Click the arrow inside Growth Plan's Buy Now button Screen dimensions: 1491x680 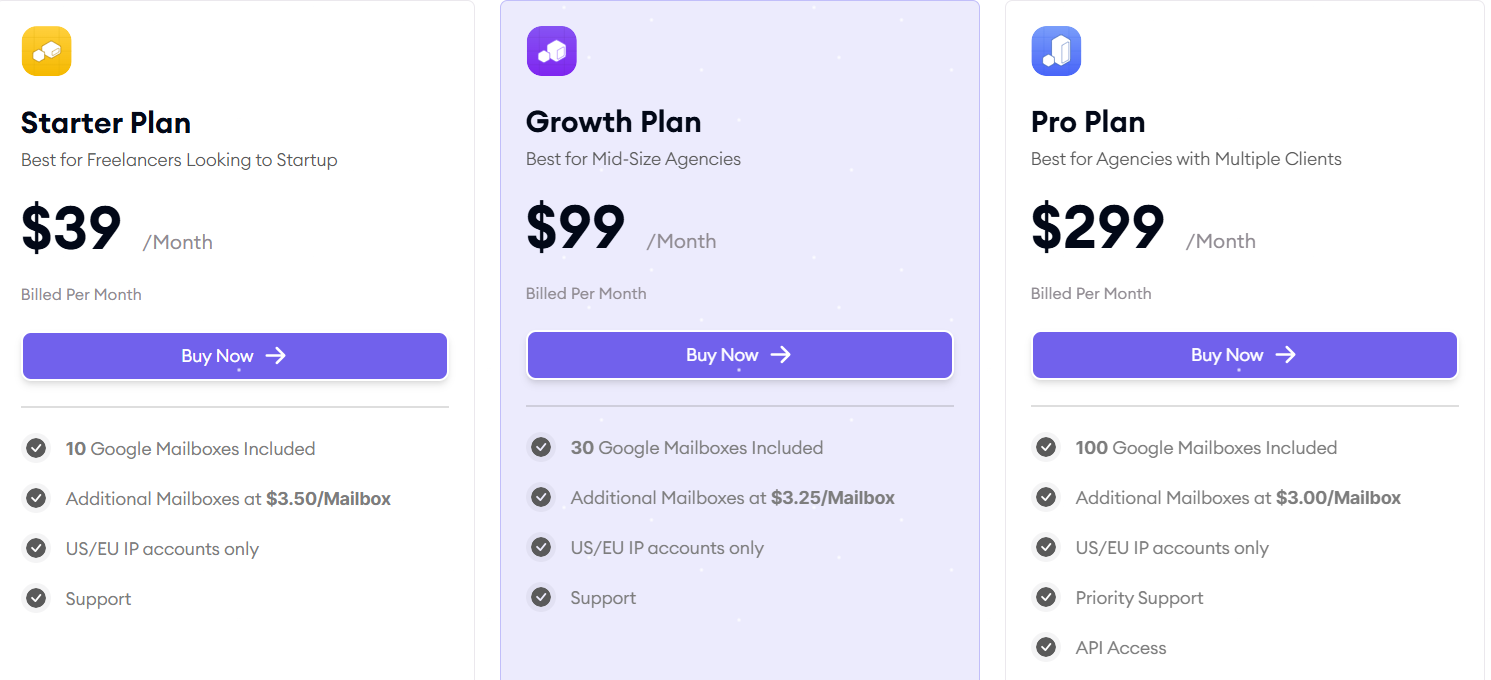click(x=781, y=354)
